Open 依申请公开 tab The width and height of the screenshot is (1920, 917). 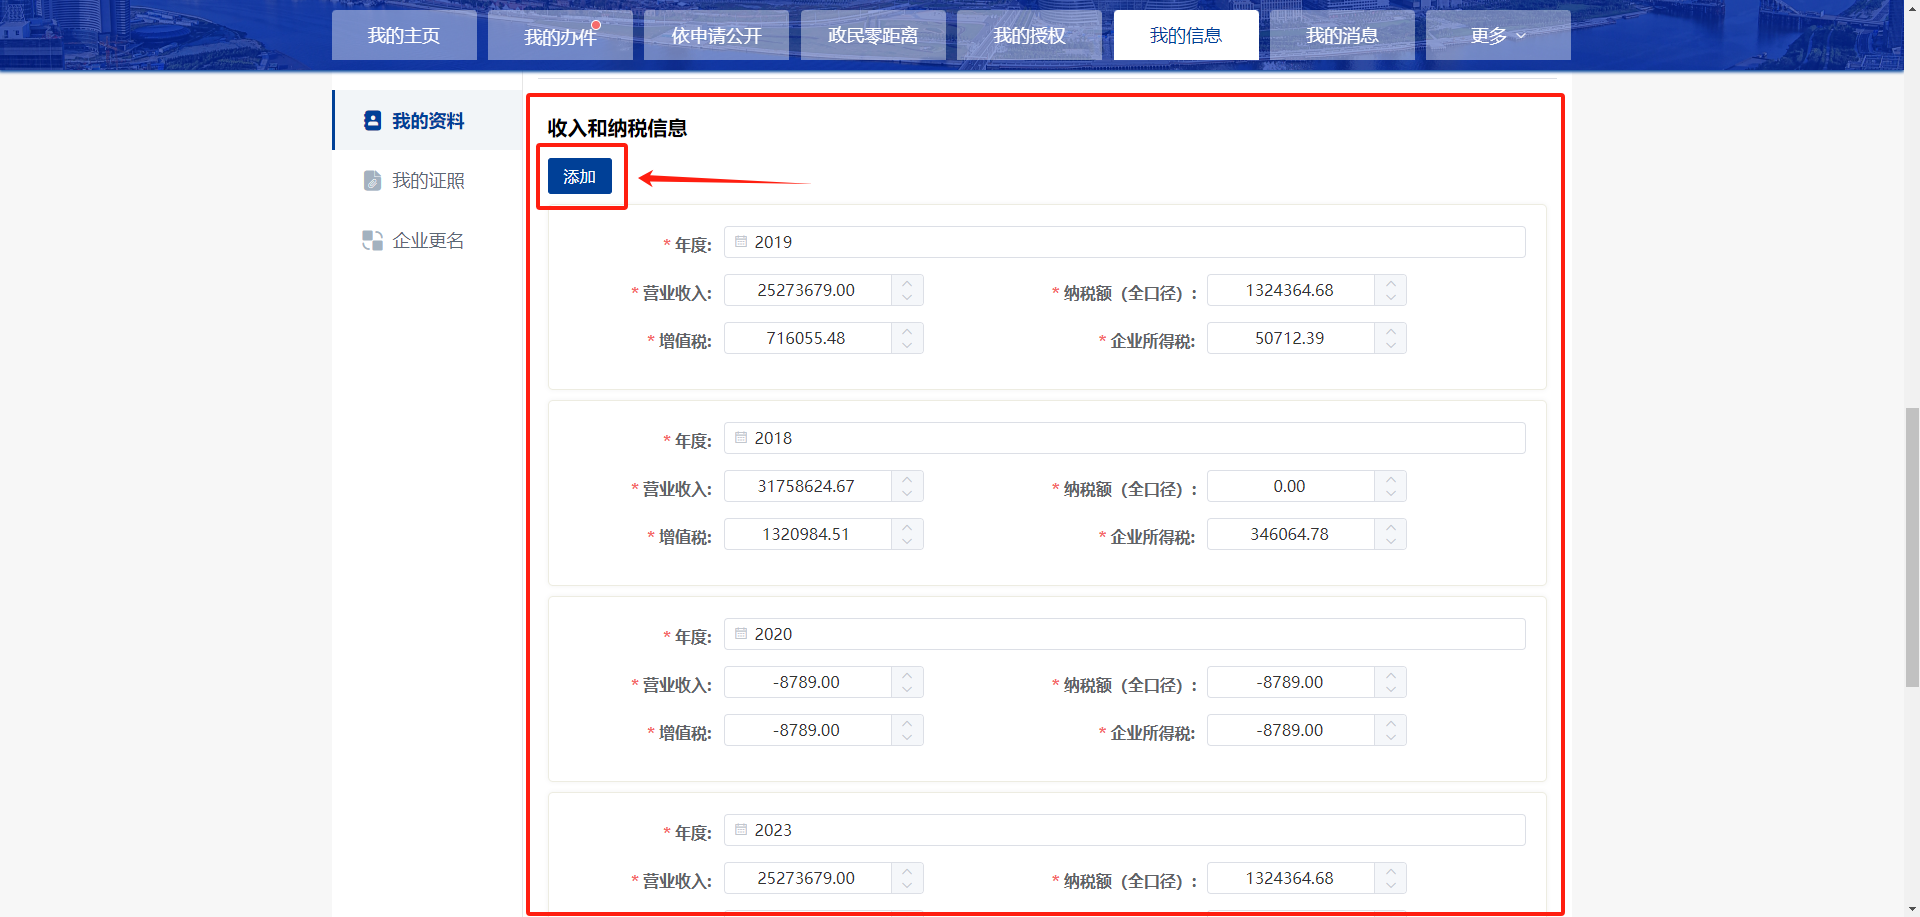click(716, 35)
